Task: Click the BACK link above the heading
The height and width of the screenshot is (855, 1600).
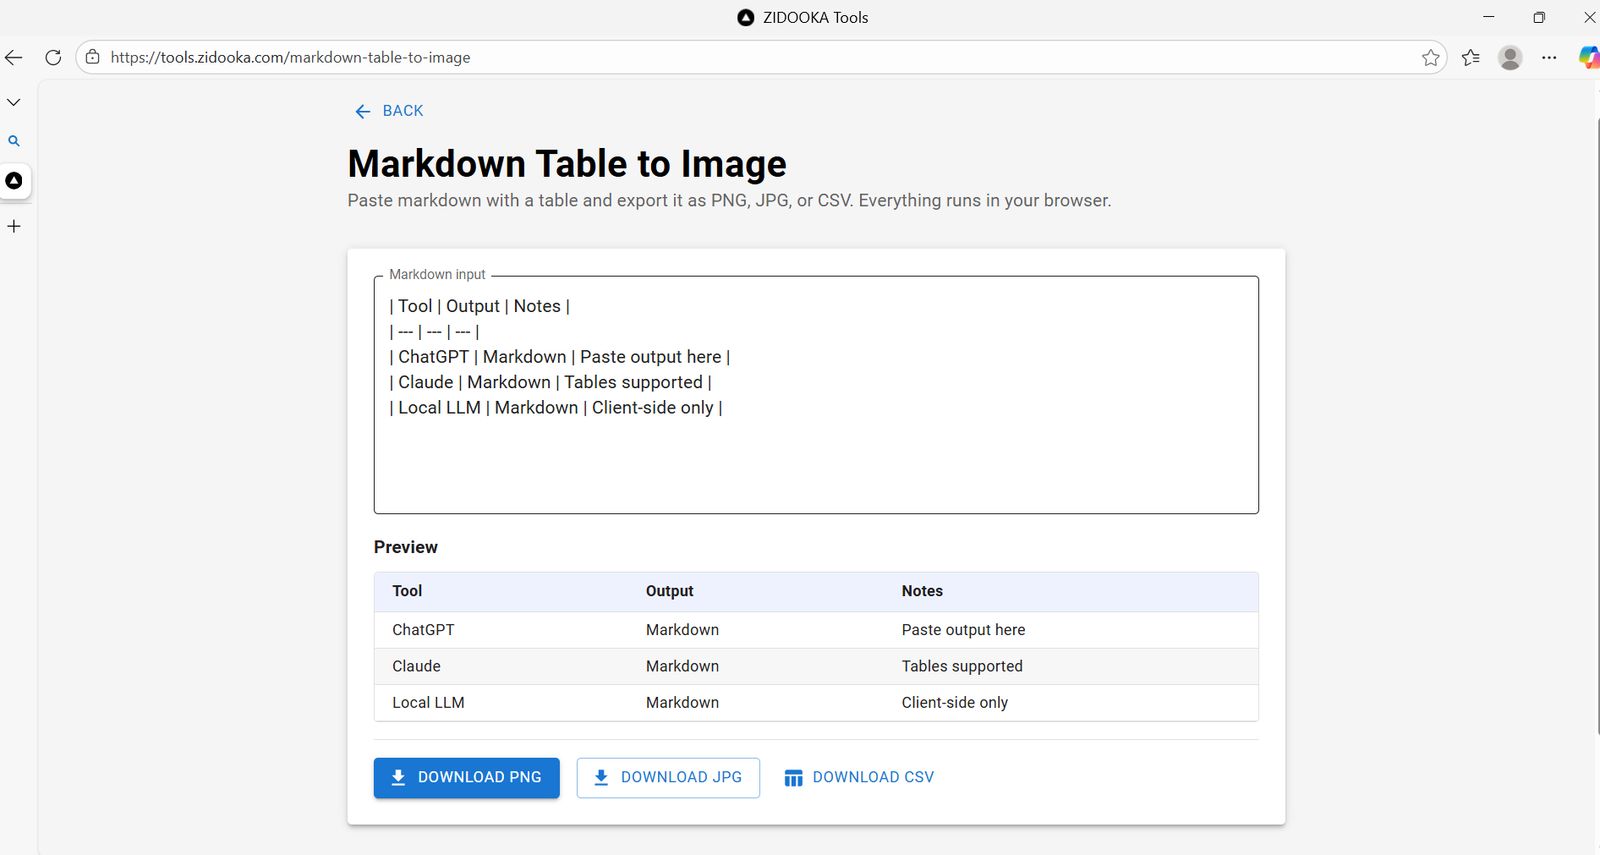Action: point(390,111)
